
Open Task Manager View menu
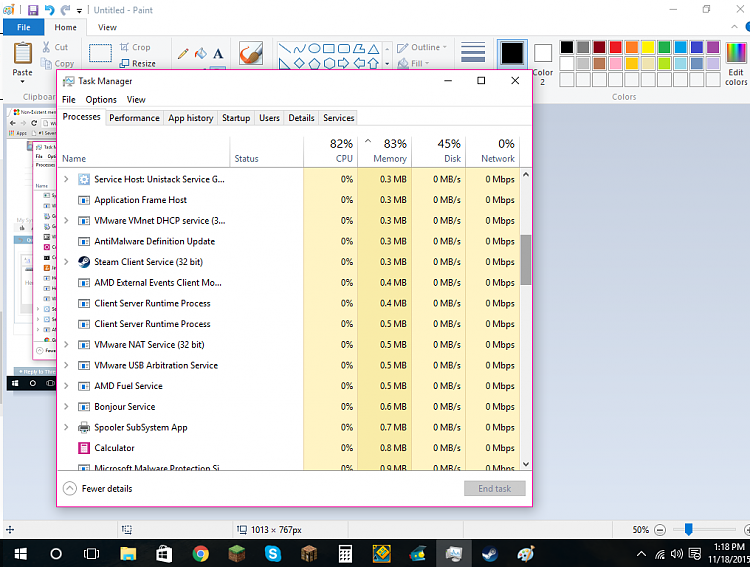[136, 100]
